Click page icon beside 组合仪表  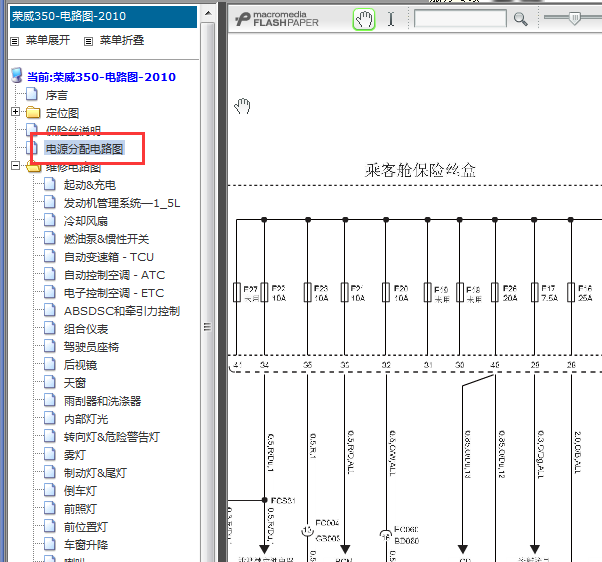50,329
